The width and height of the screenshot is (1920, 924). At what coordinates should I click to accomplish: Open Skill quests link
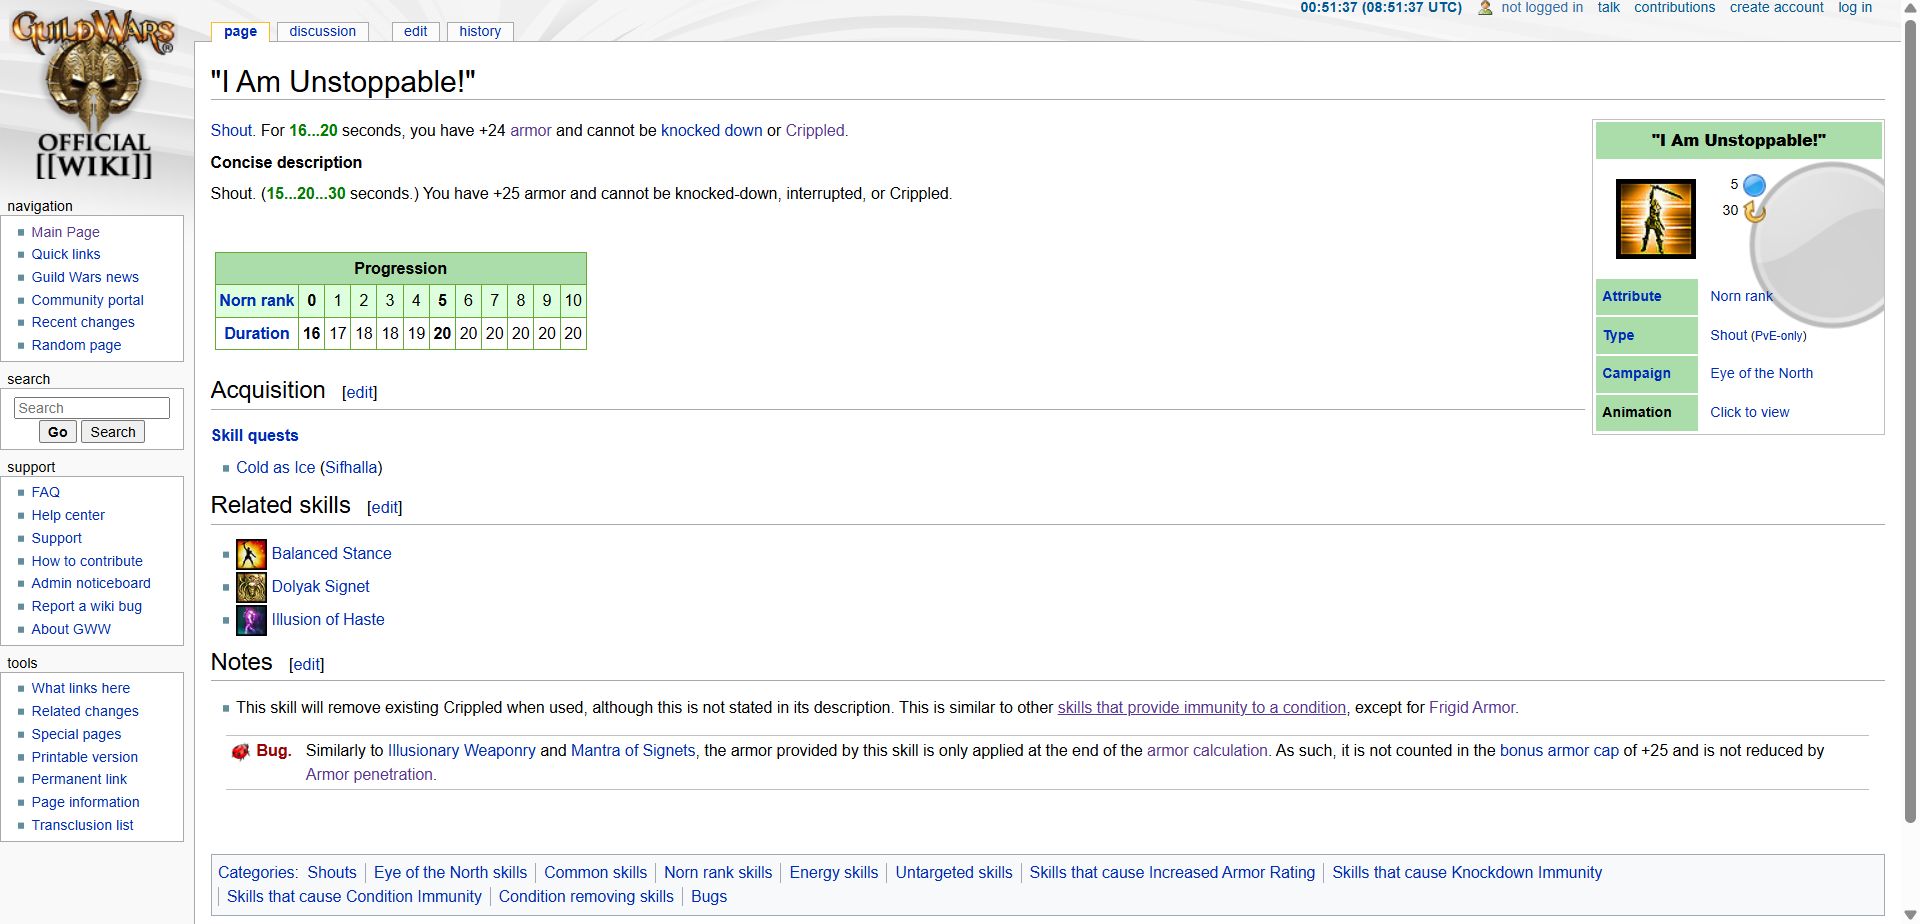255,435
